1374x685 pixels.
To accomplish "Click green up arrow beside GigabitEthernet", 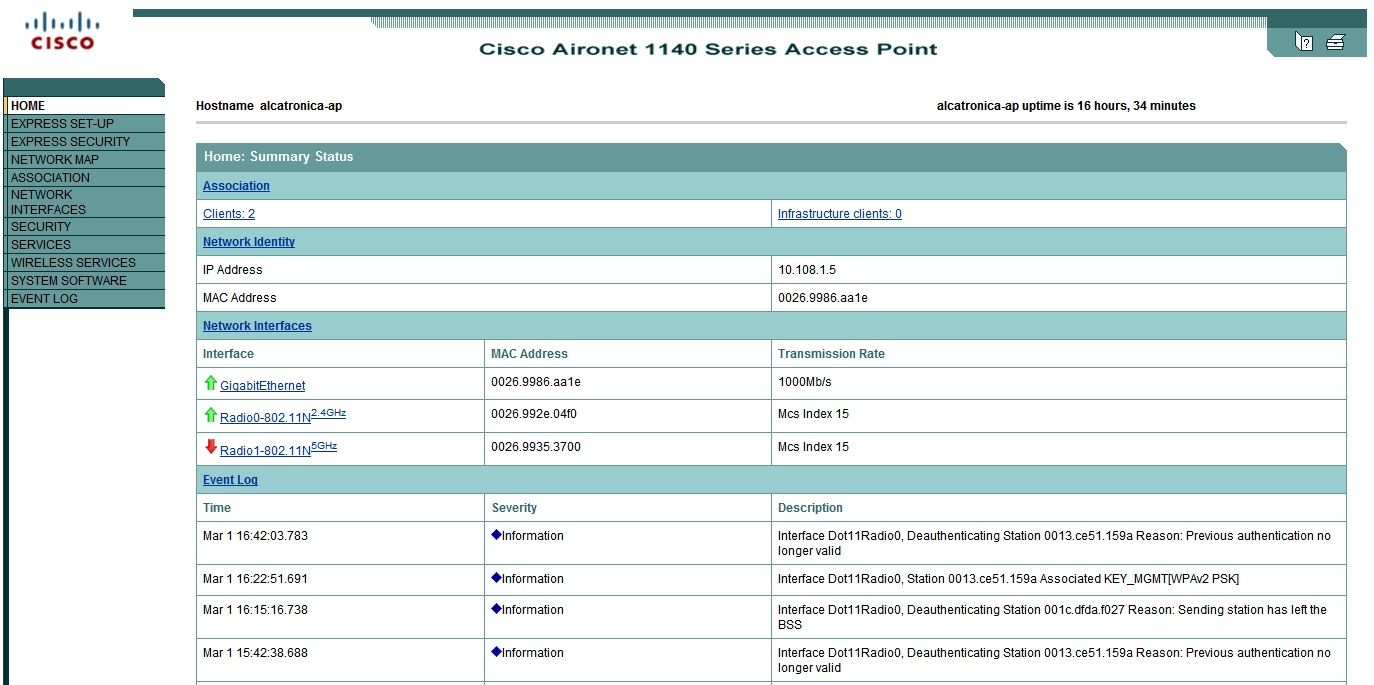I will (x=210, y=383).
